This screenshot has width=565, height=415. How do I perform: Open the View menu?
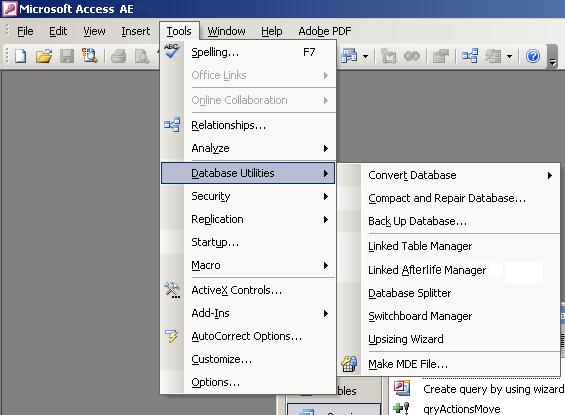tap(94, 31)
